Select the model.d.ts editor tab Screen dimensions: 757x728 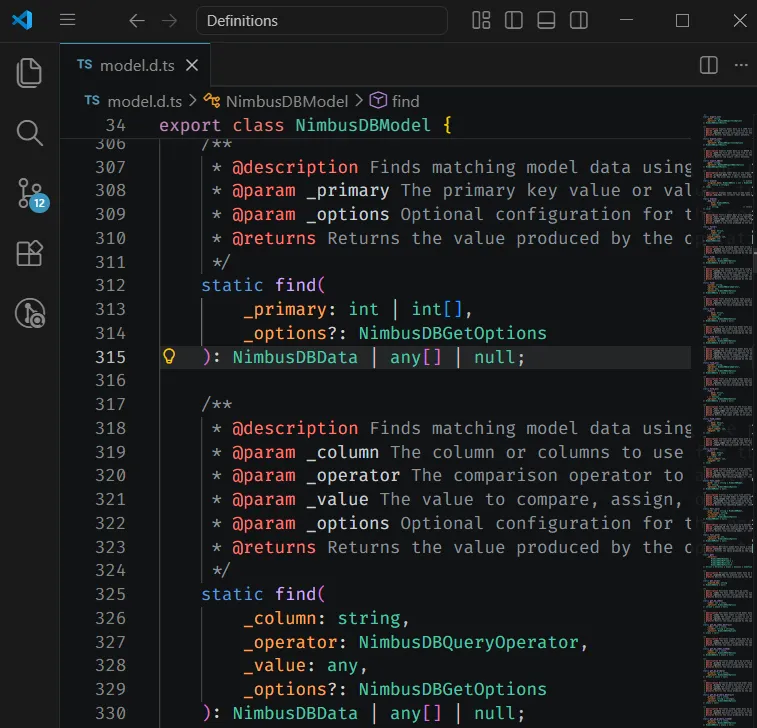[x=135, y=65]
